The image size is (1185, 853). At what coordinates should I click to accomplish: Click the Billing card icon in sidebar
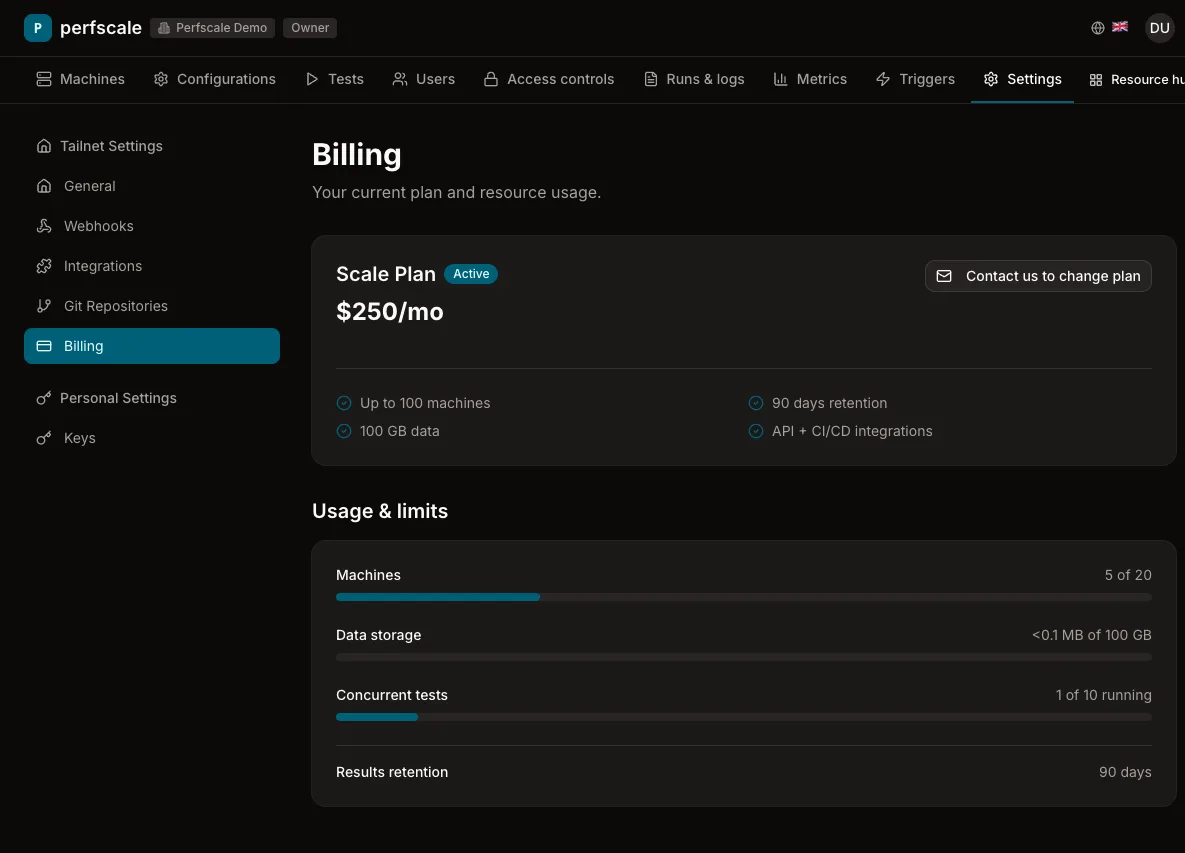click(x=44, y=346)
